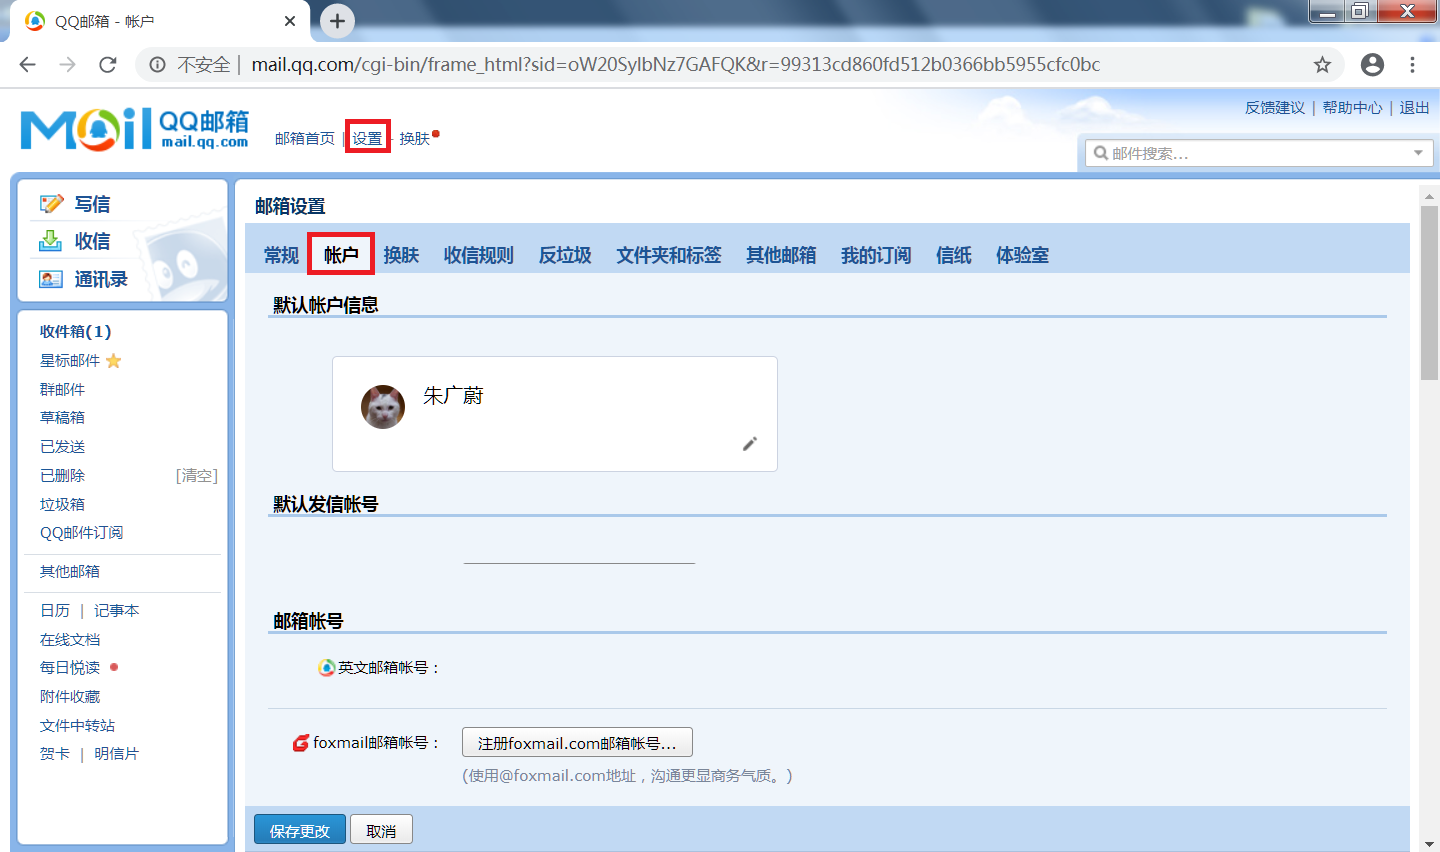Open 群邮件 folder

pos(62,389)
